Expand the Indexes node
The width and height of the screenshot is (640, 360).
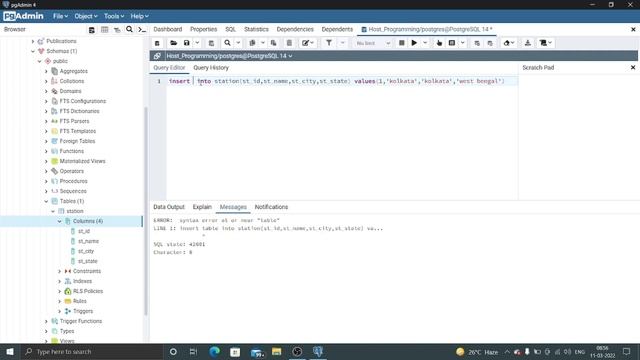(x=60, y=281)
